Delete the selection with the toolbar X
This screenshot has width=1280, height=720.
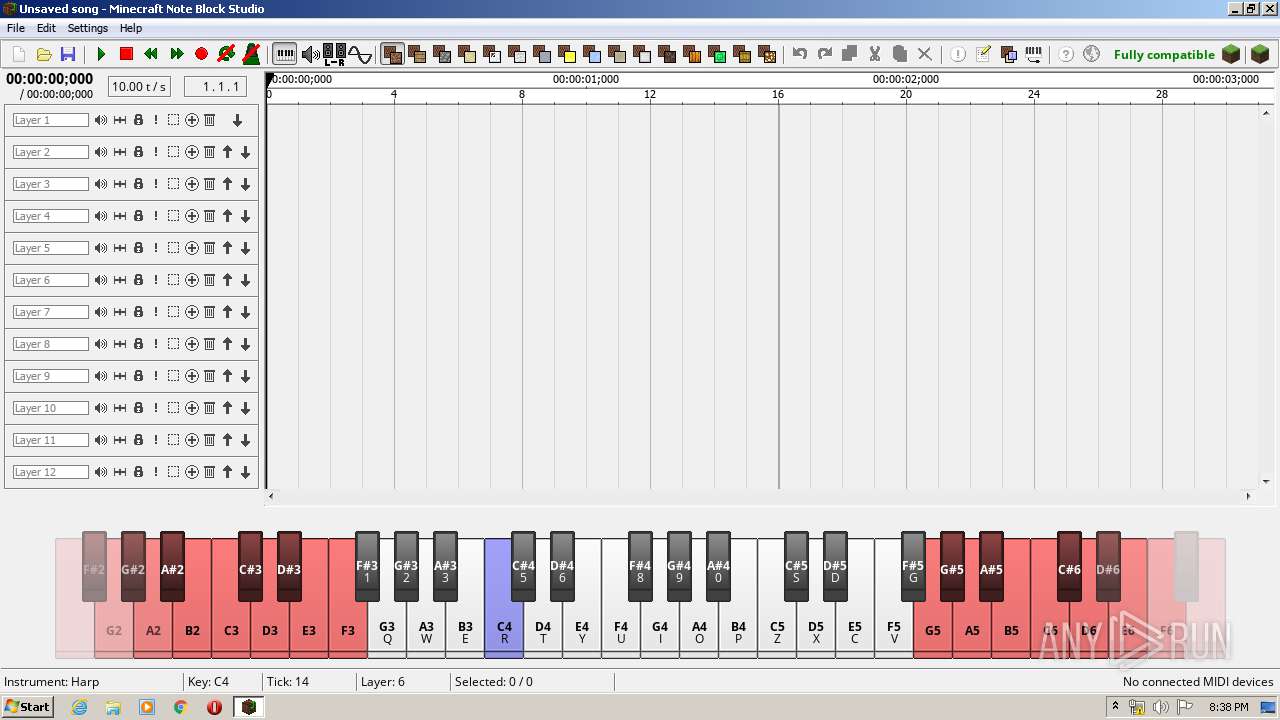tap(925, 54)
